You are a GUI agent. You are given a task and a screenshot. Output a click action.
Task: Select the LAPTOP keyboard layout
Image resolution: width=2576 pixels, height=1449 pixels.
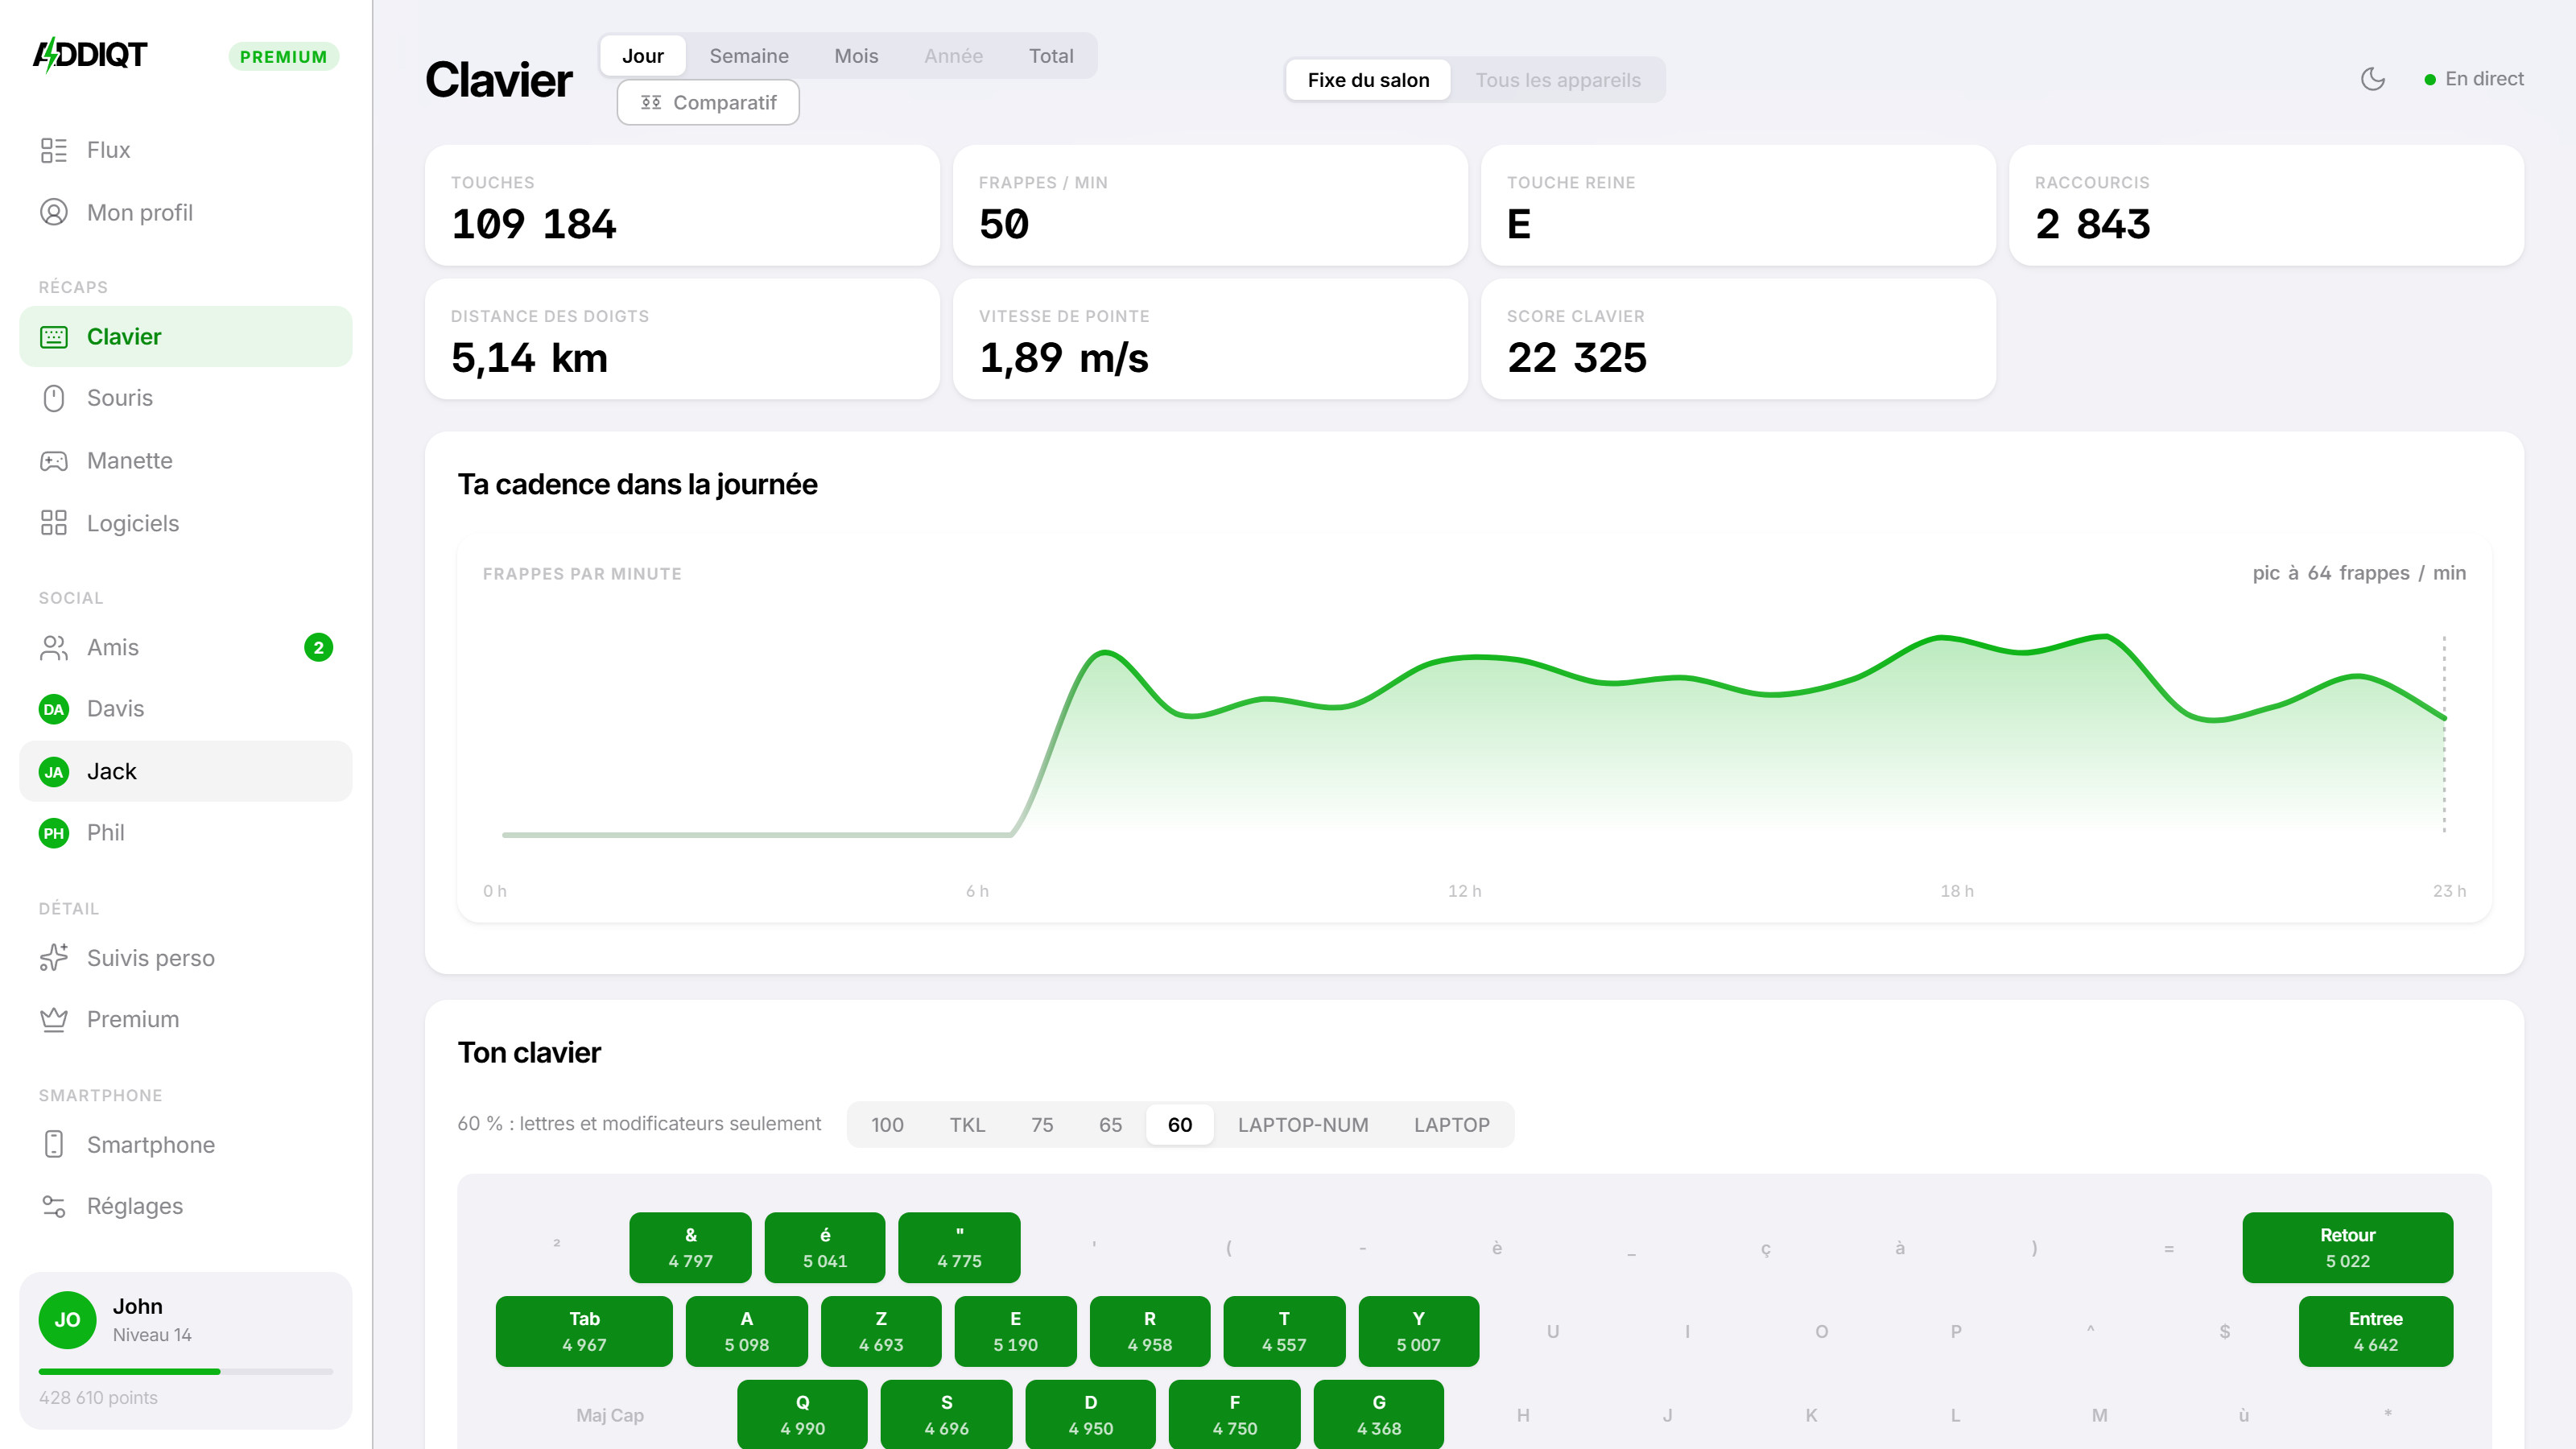pos(1452,1125)
